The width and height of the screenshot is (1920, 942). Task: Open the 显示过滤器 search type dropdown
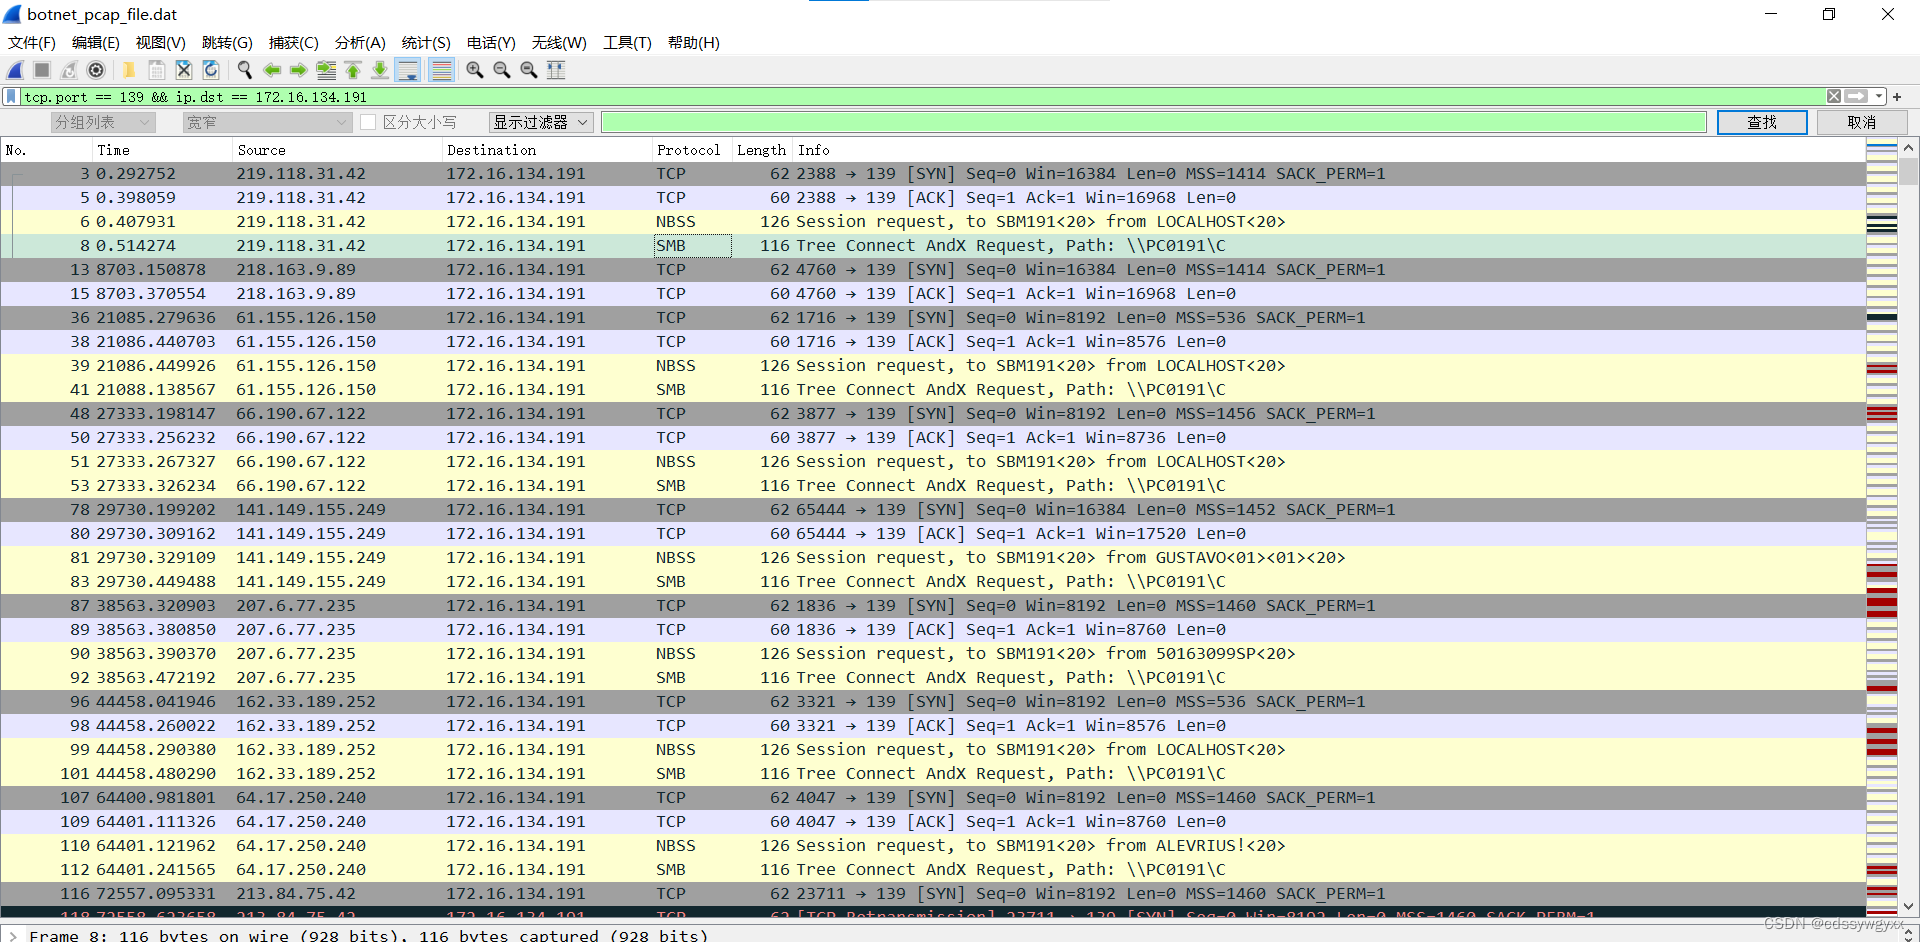[x=541, y=122]
